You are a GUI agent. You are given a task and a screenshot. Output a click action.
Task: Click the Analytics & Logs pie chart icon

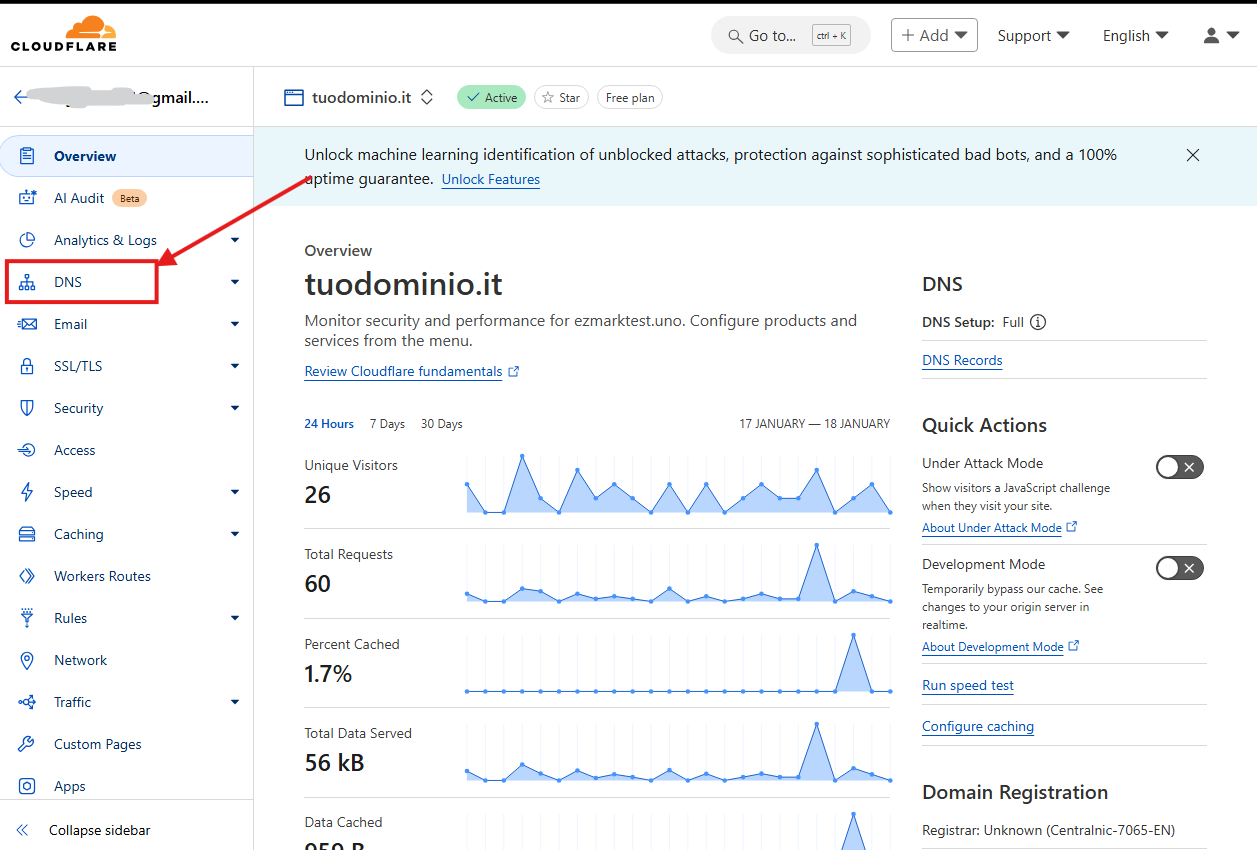click(x=27, y=240)
